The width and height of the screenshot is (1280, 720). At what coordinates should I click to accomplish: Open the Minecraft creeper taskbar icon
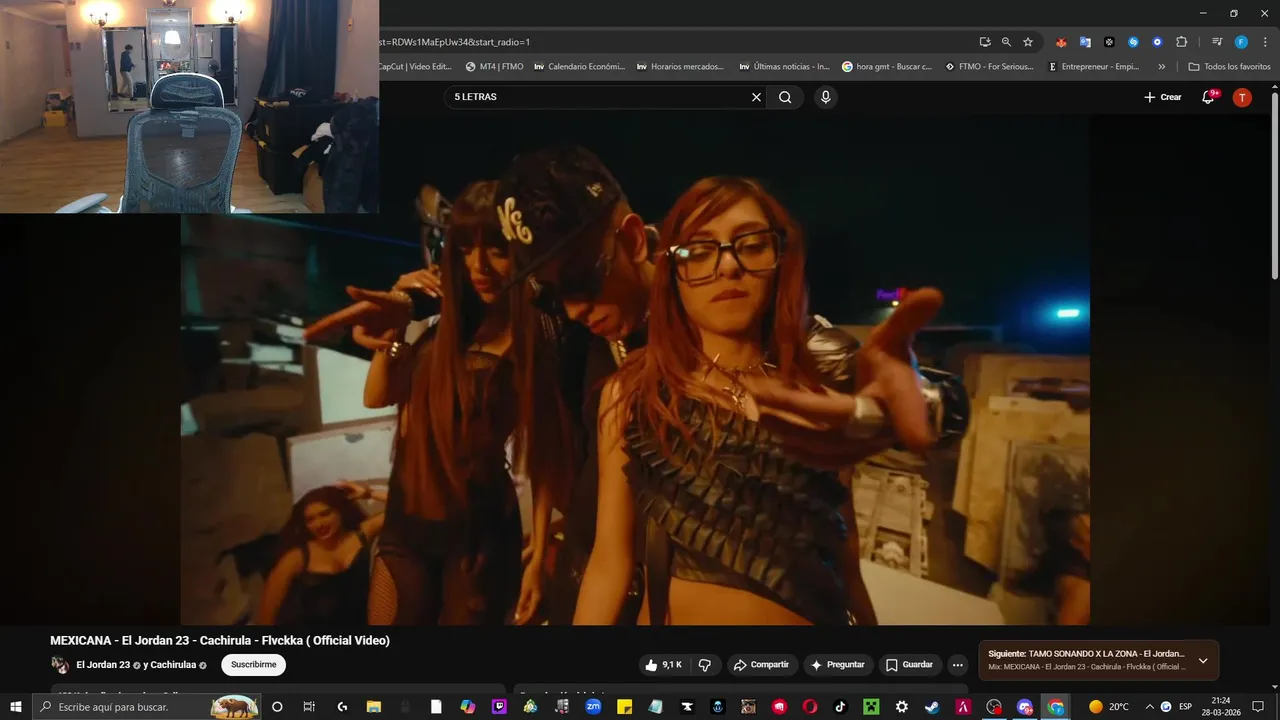(x=871, y=706)
